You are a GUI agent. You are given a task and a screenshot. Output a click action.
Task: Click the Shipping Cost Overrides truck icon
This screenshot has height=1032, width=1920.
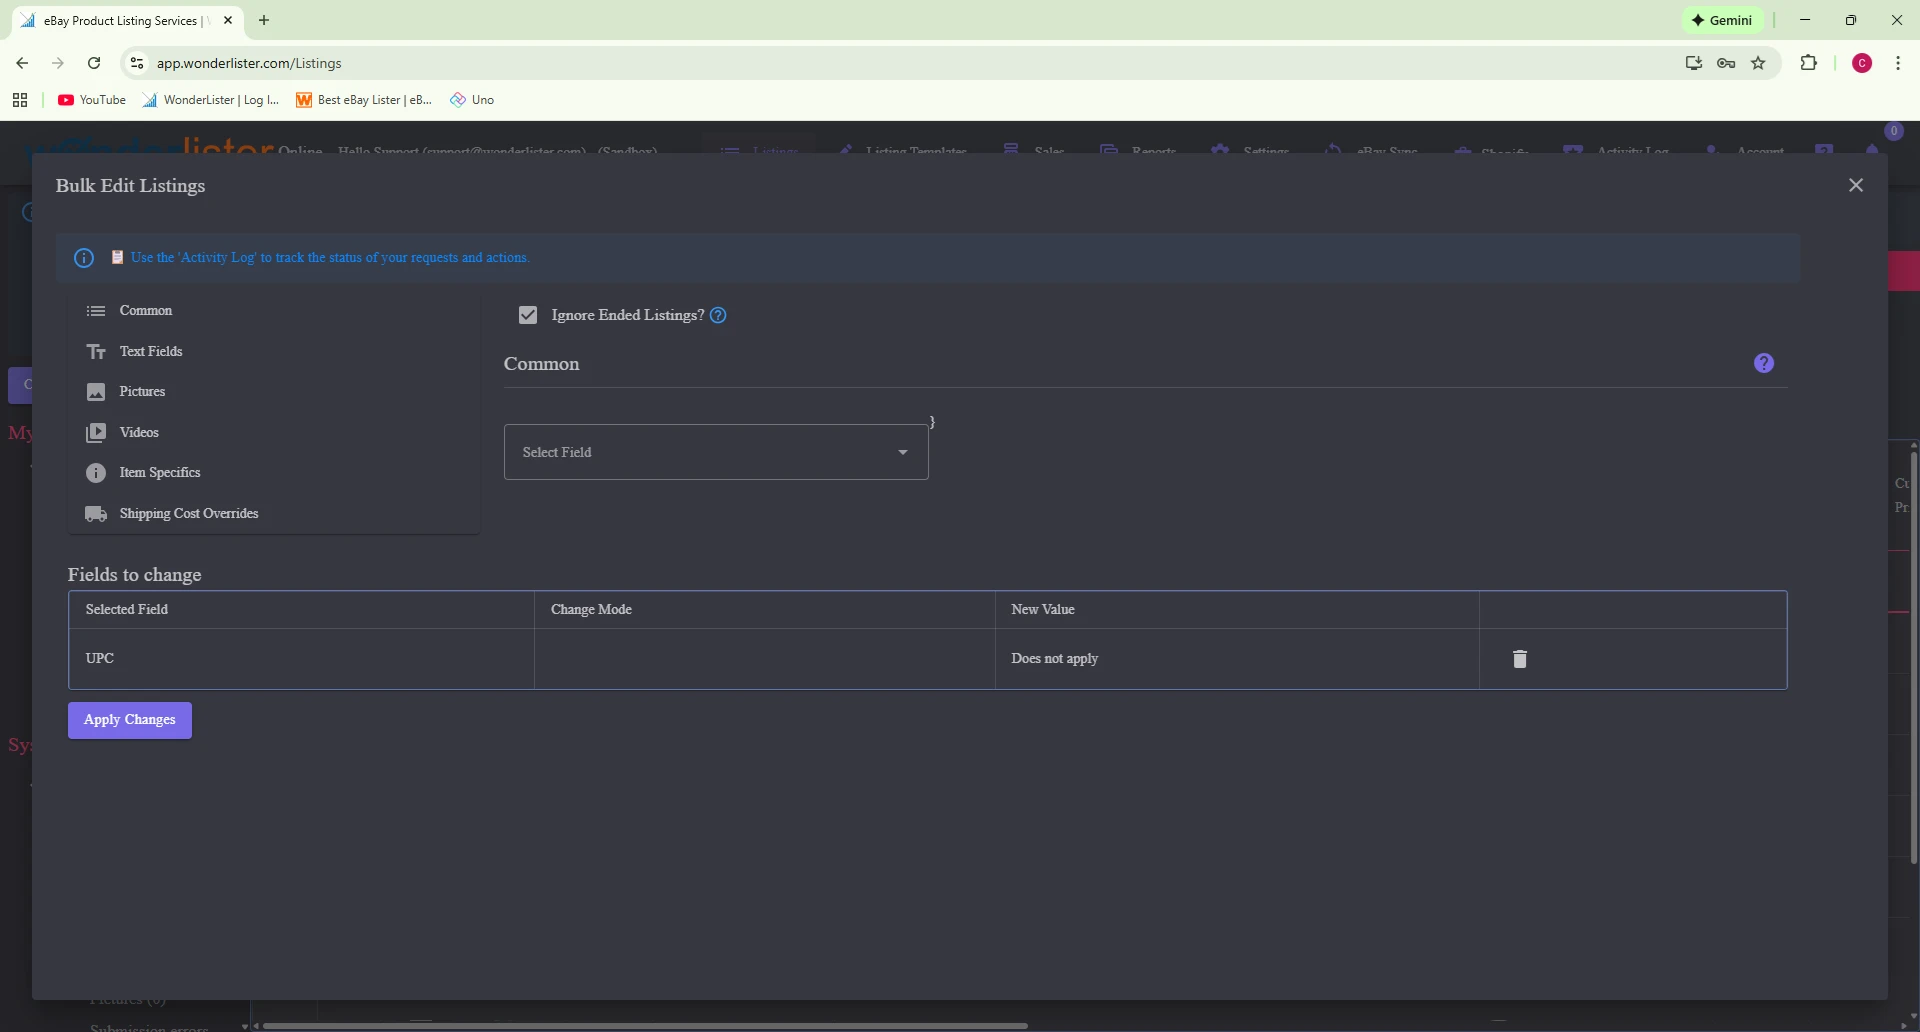(x=96, y=514)
